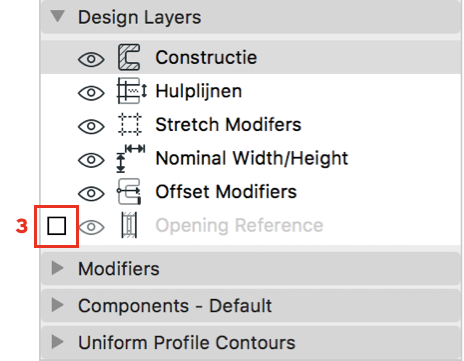Toggle Stretch Modifers layer eye icon
Viewport: 464px width, 361px height.
coord(91,126)
